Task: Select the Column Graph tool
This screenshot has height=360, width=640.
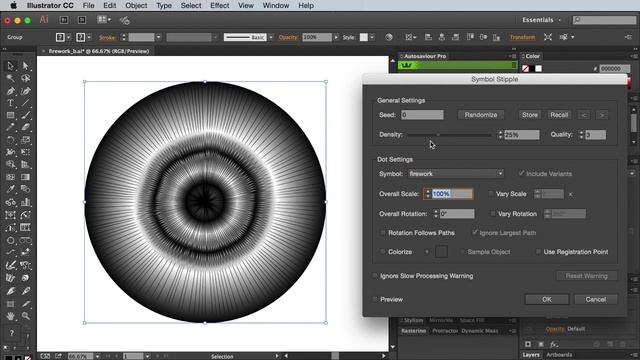Action: [25, 202]
